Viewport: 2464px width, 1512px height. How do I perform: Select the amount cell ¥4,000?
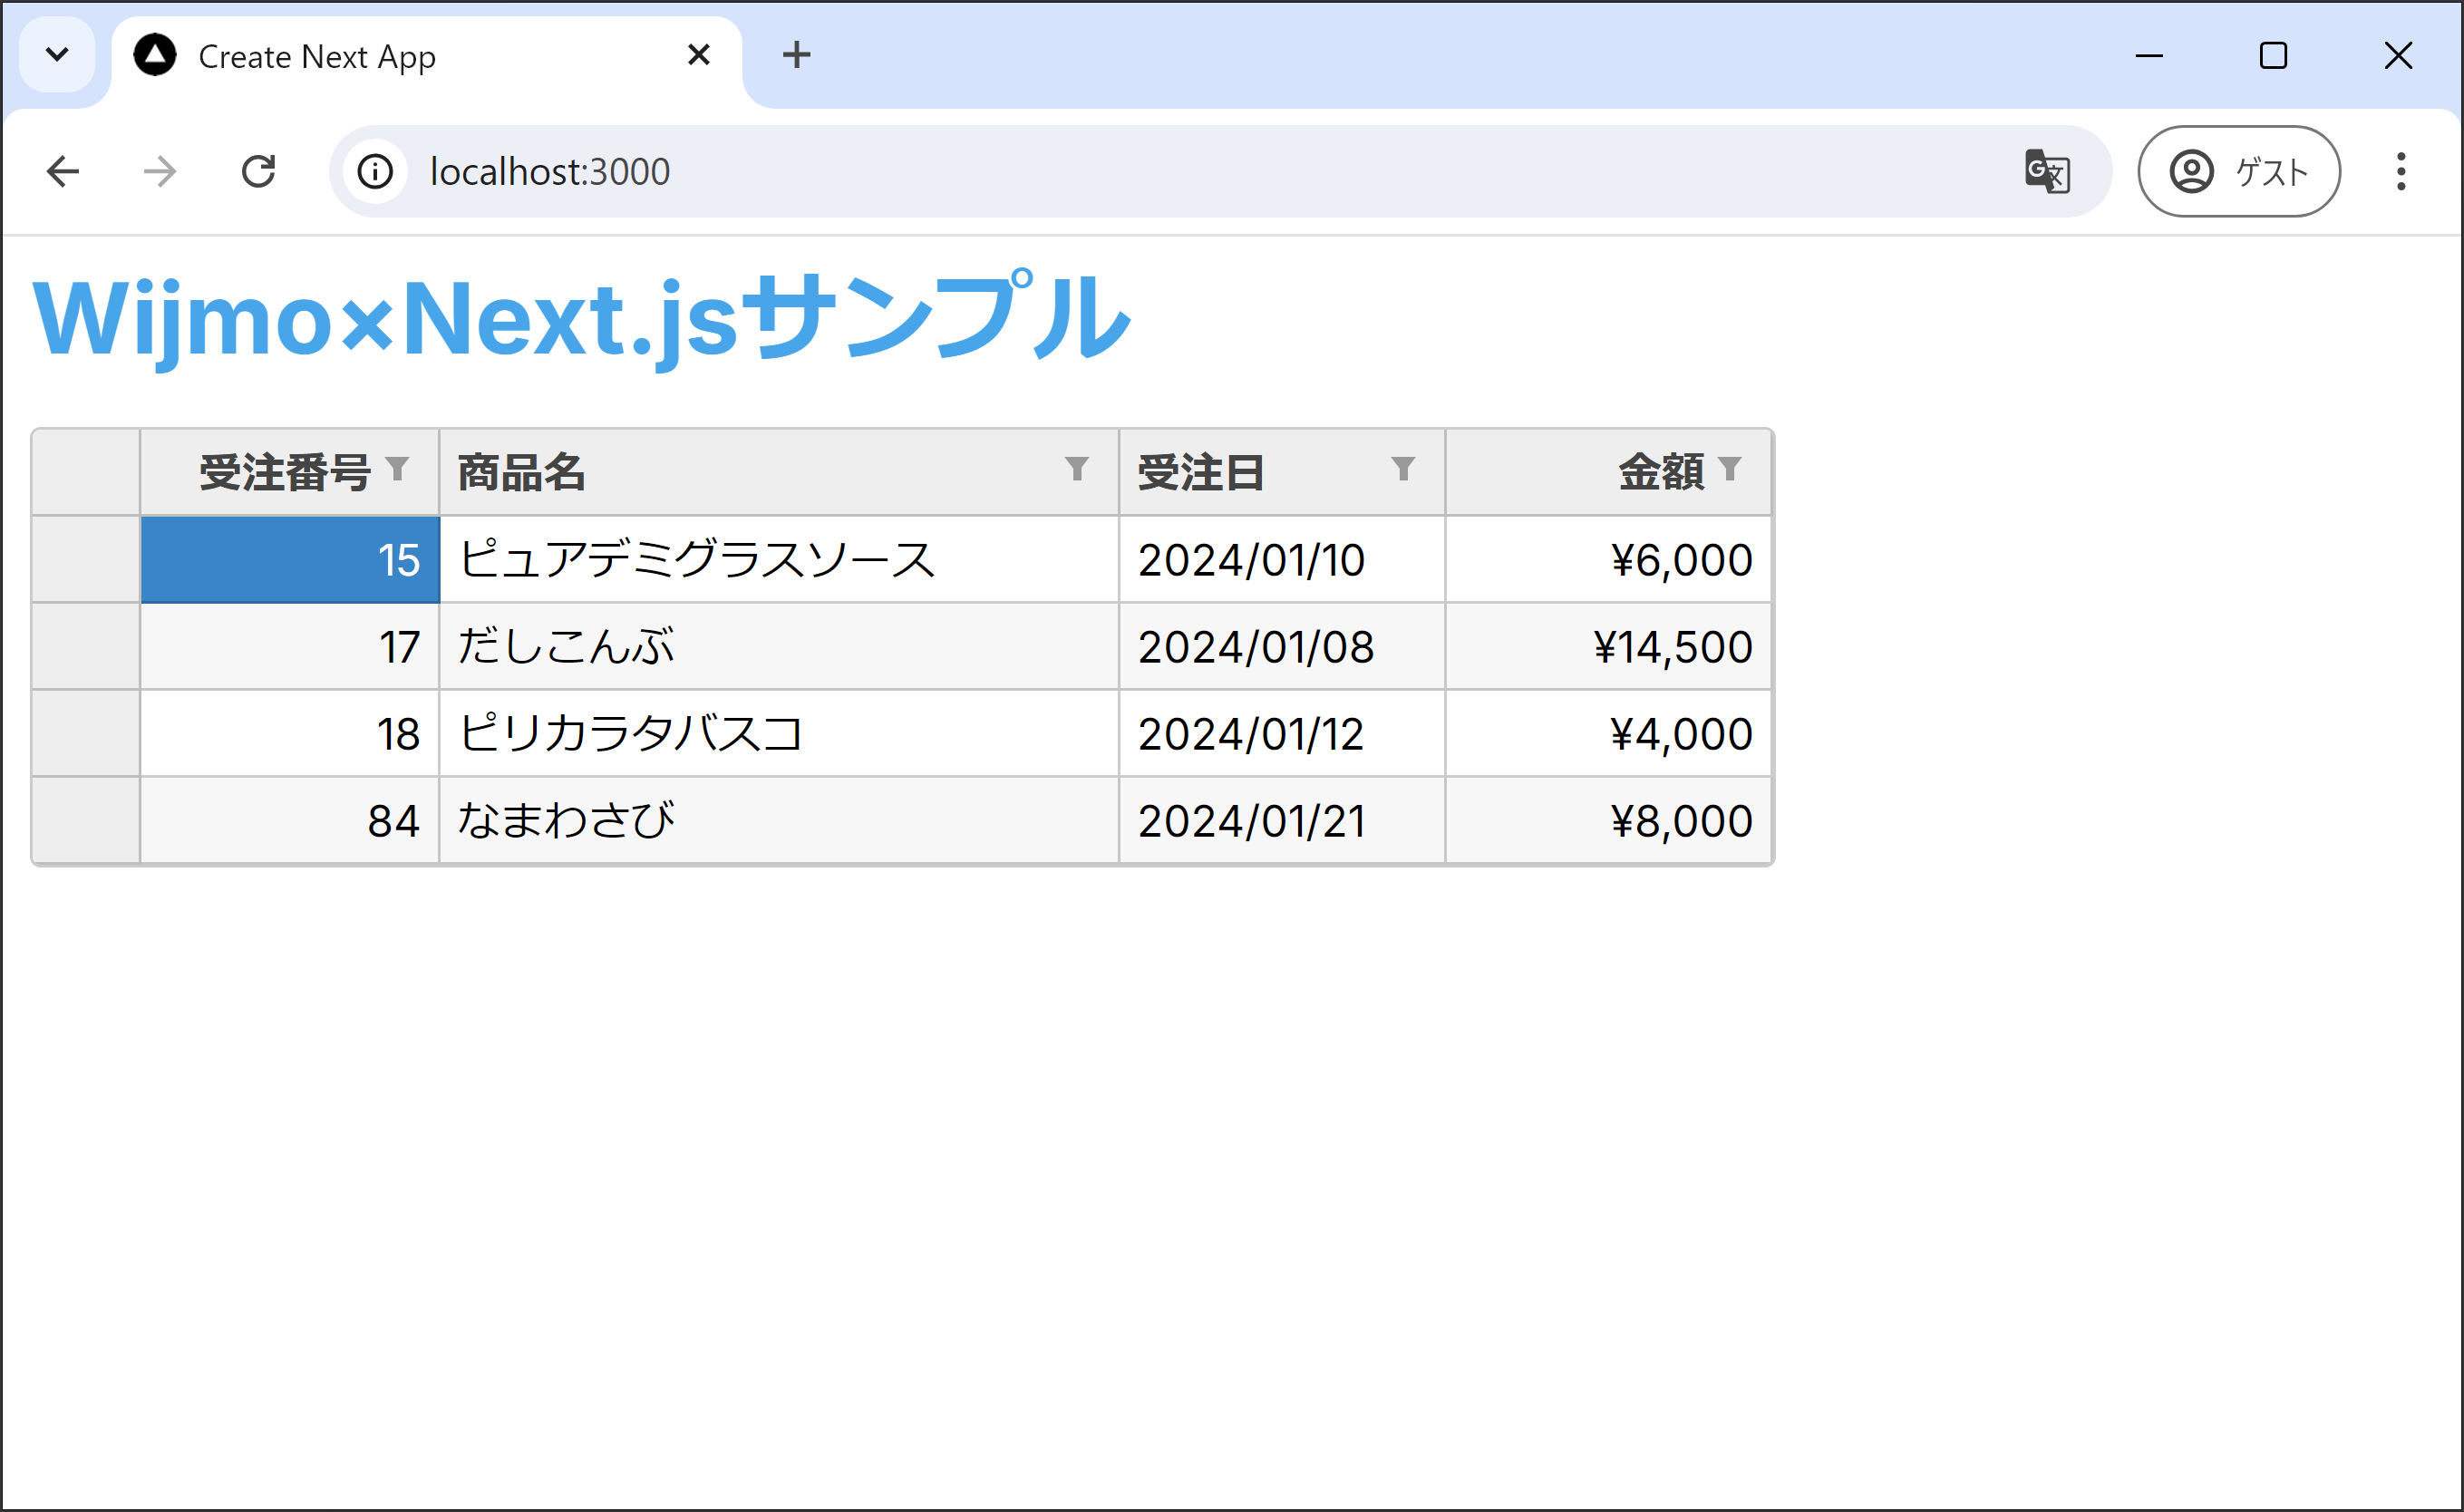point(1609,734)
